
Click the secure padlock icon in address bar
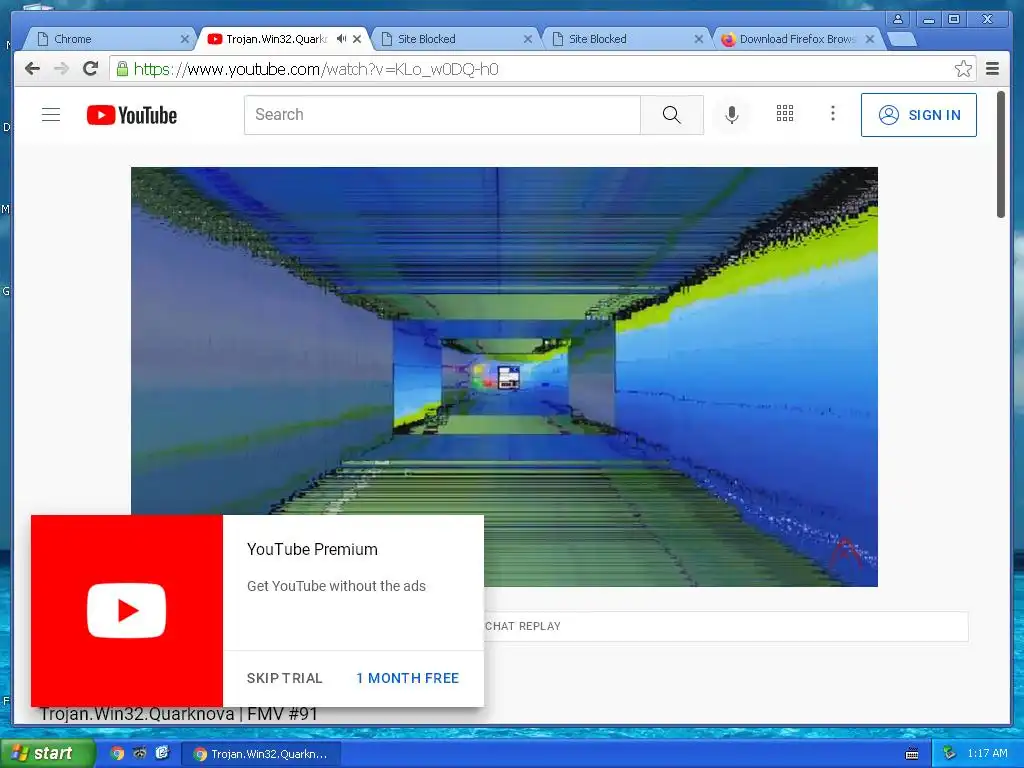tap(122, 69)
